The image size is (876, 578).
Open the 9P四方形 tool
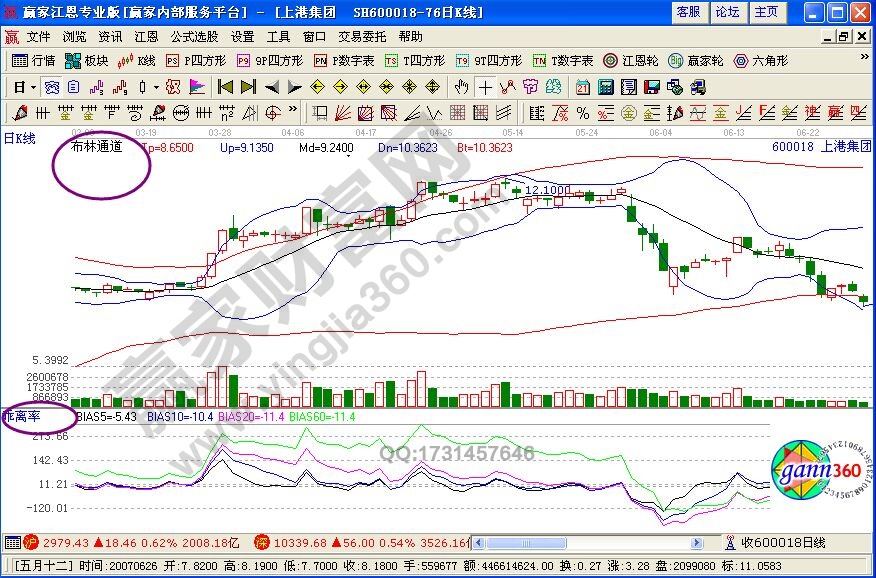coord(269,61)
